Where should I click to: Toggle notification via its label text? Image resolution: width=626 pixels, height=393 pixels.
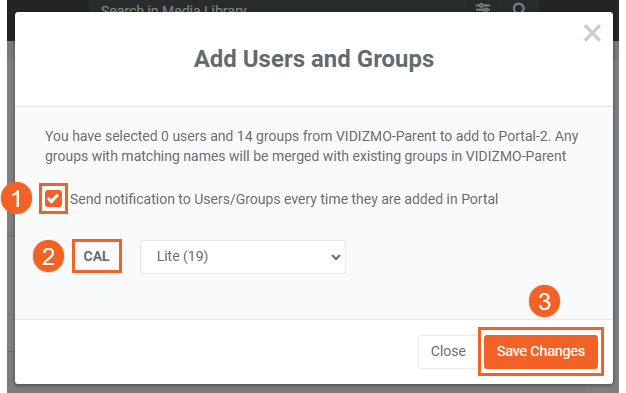click(284, 199)
